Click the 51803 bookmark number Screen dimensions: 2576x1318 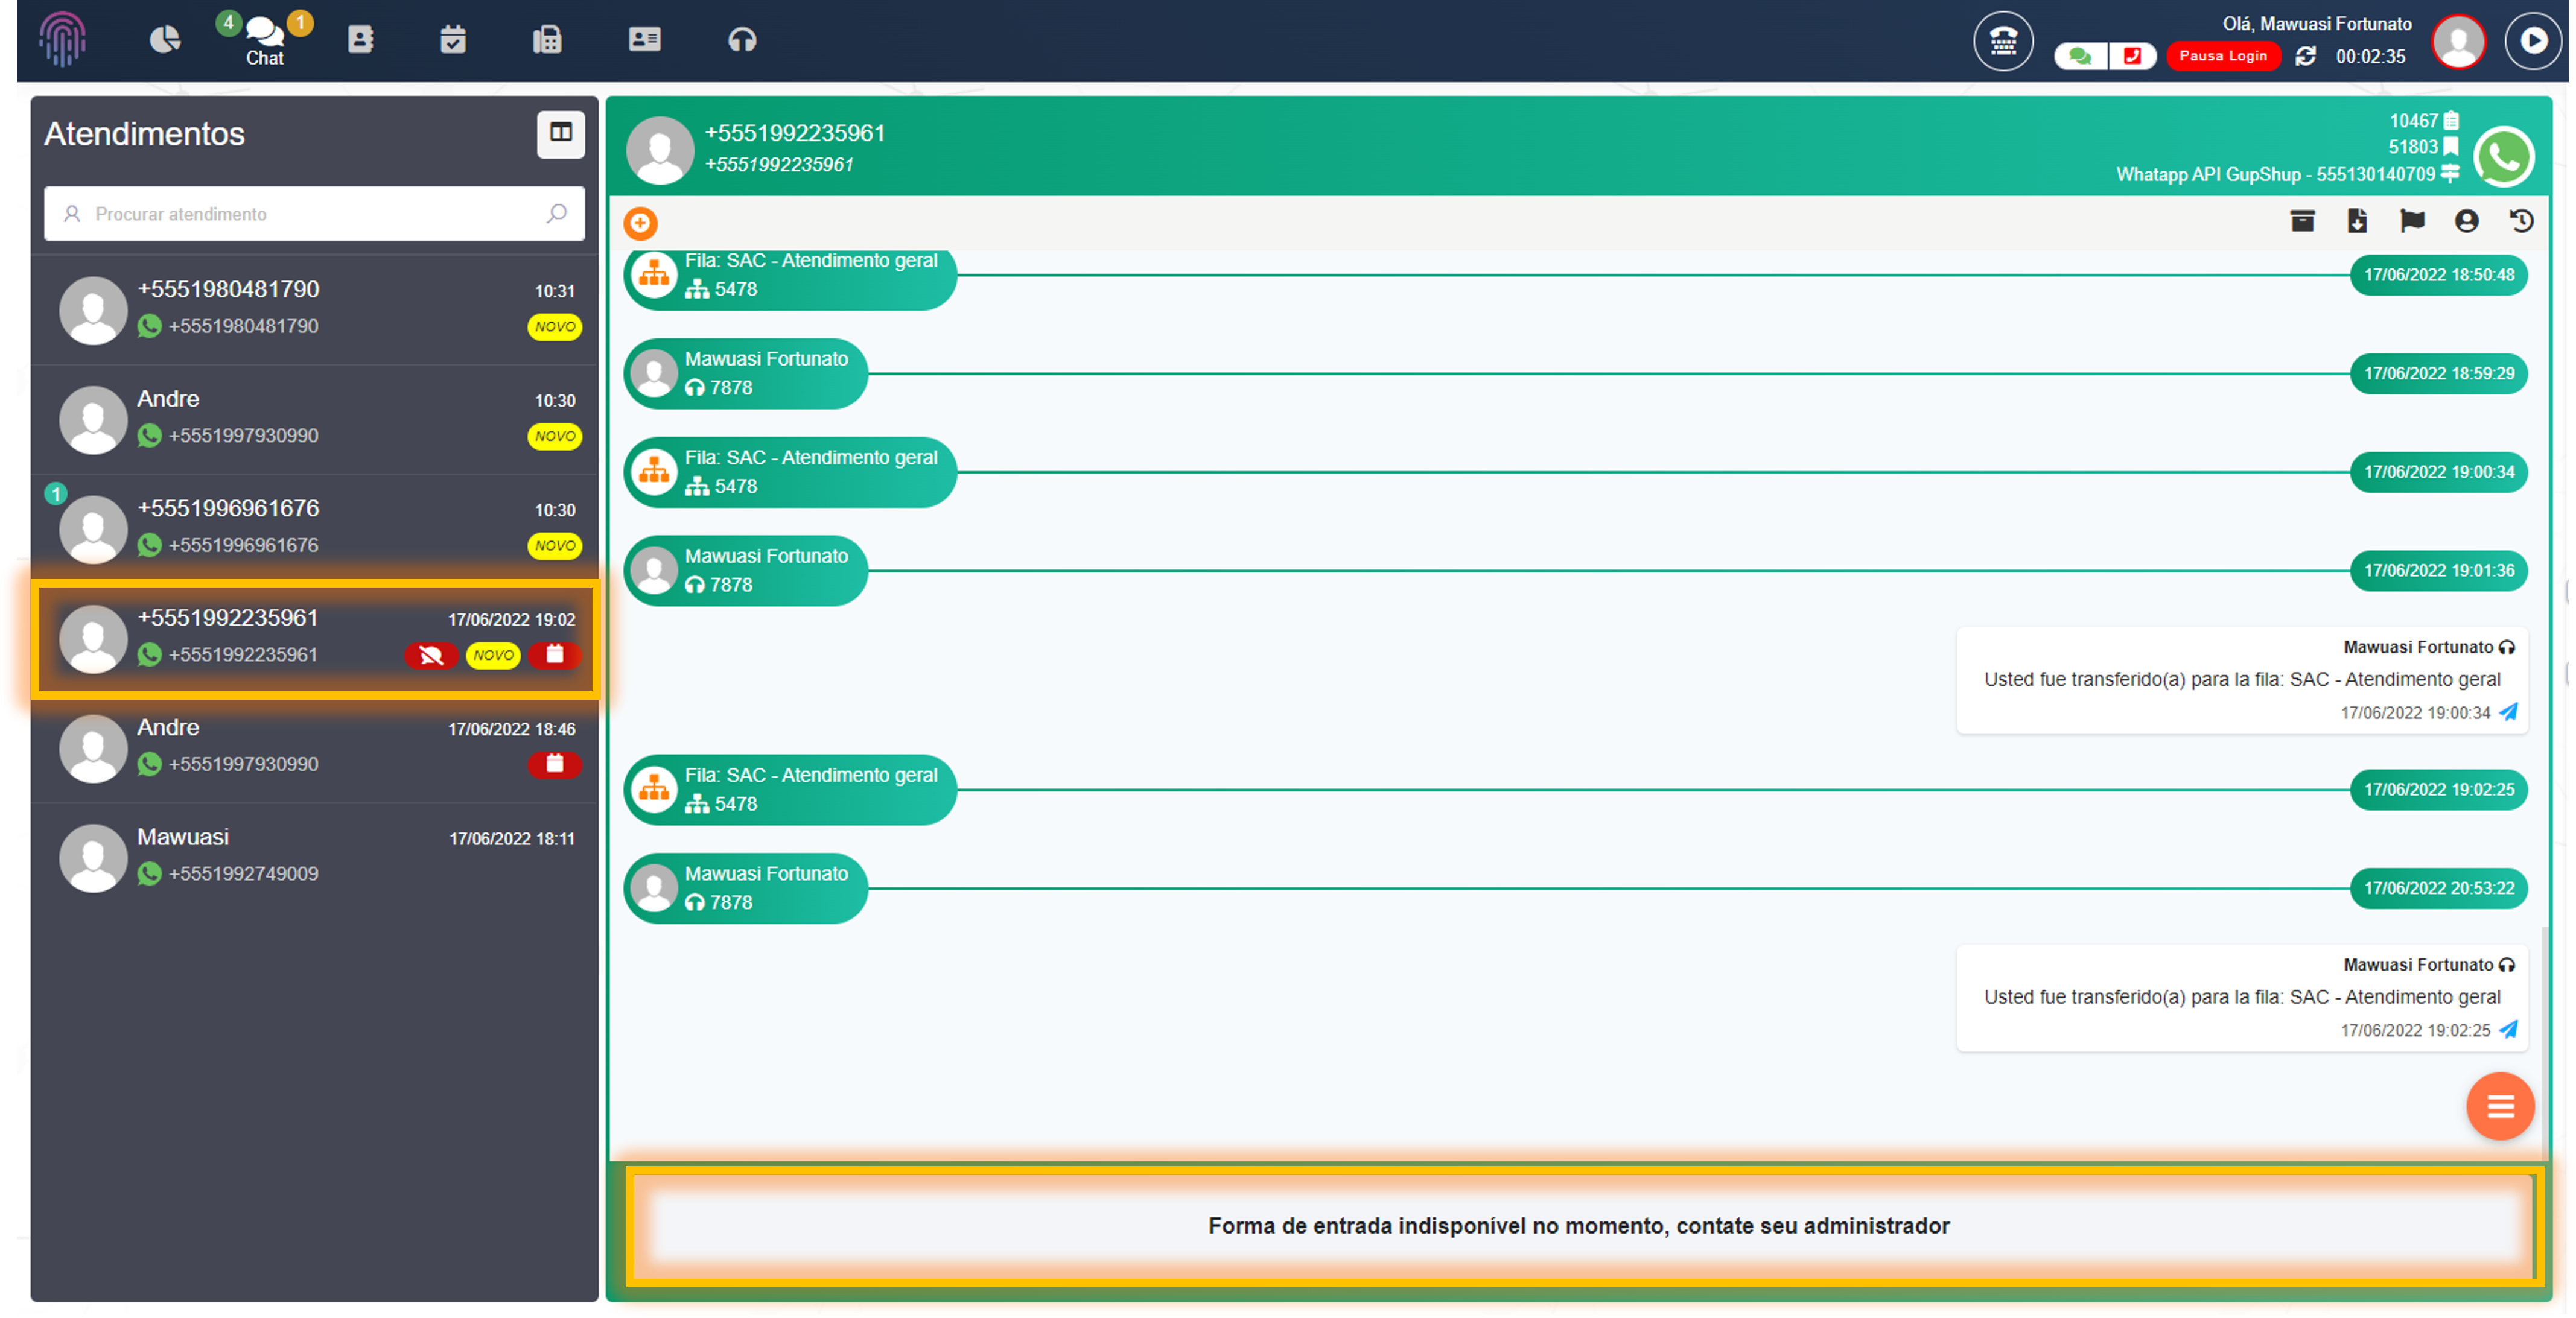click(x=2413, y=147)
